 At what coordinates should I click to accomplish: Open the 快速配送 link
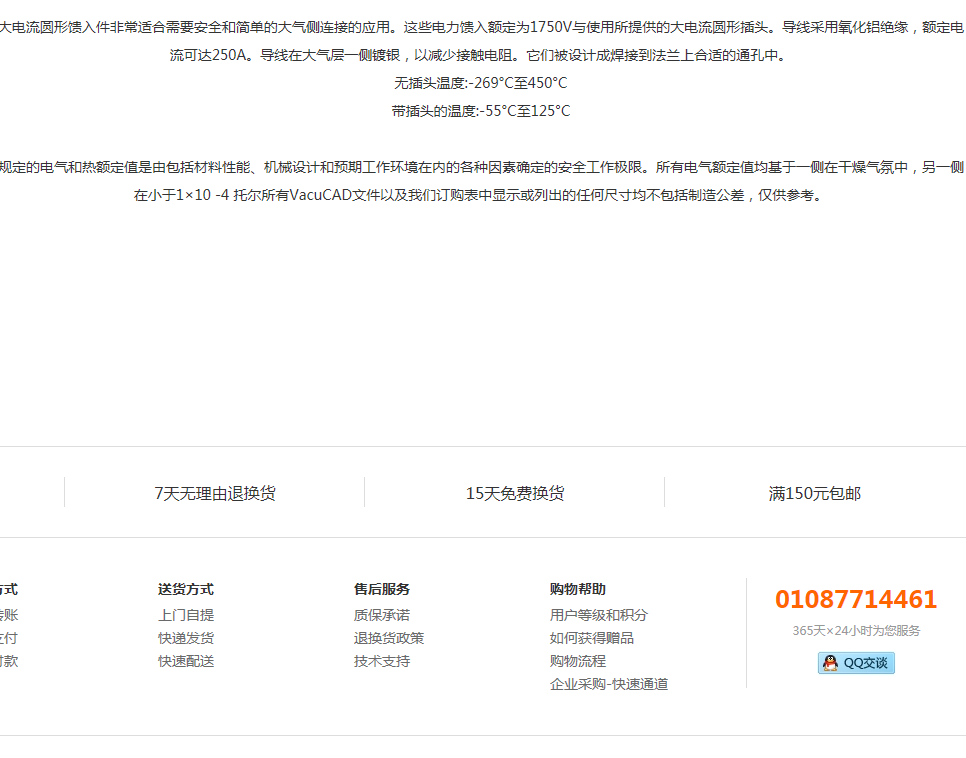(186, 661)
